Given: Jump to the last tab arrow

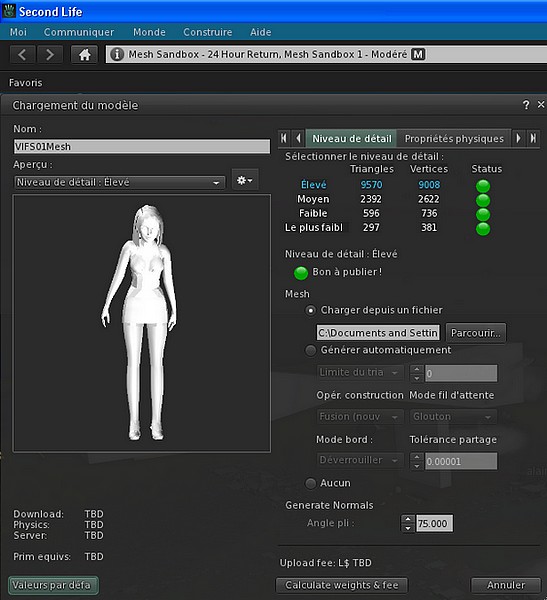Looking at the screenshot, I should point(533,138).
